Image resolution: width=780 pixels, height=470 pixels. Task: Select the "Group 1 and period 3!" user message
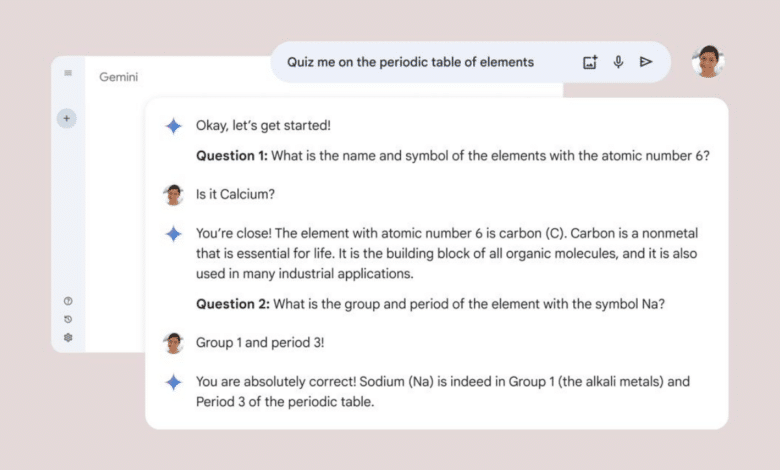click(260, 343)
